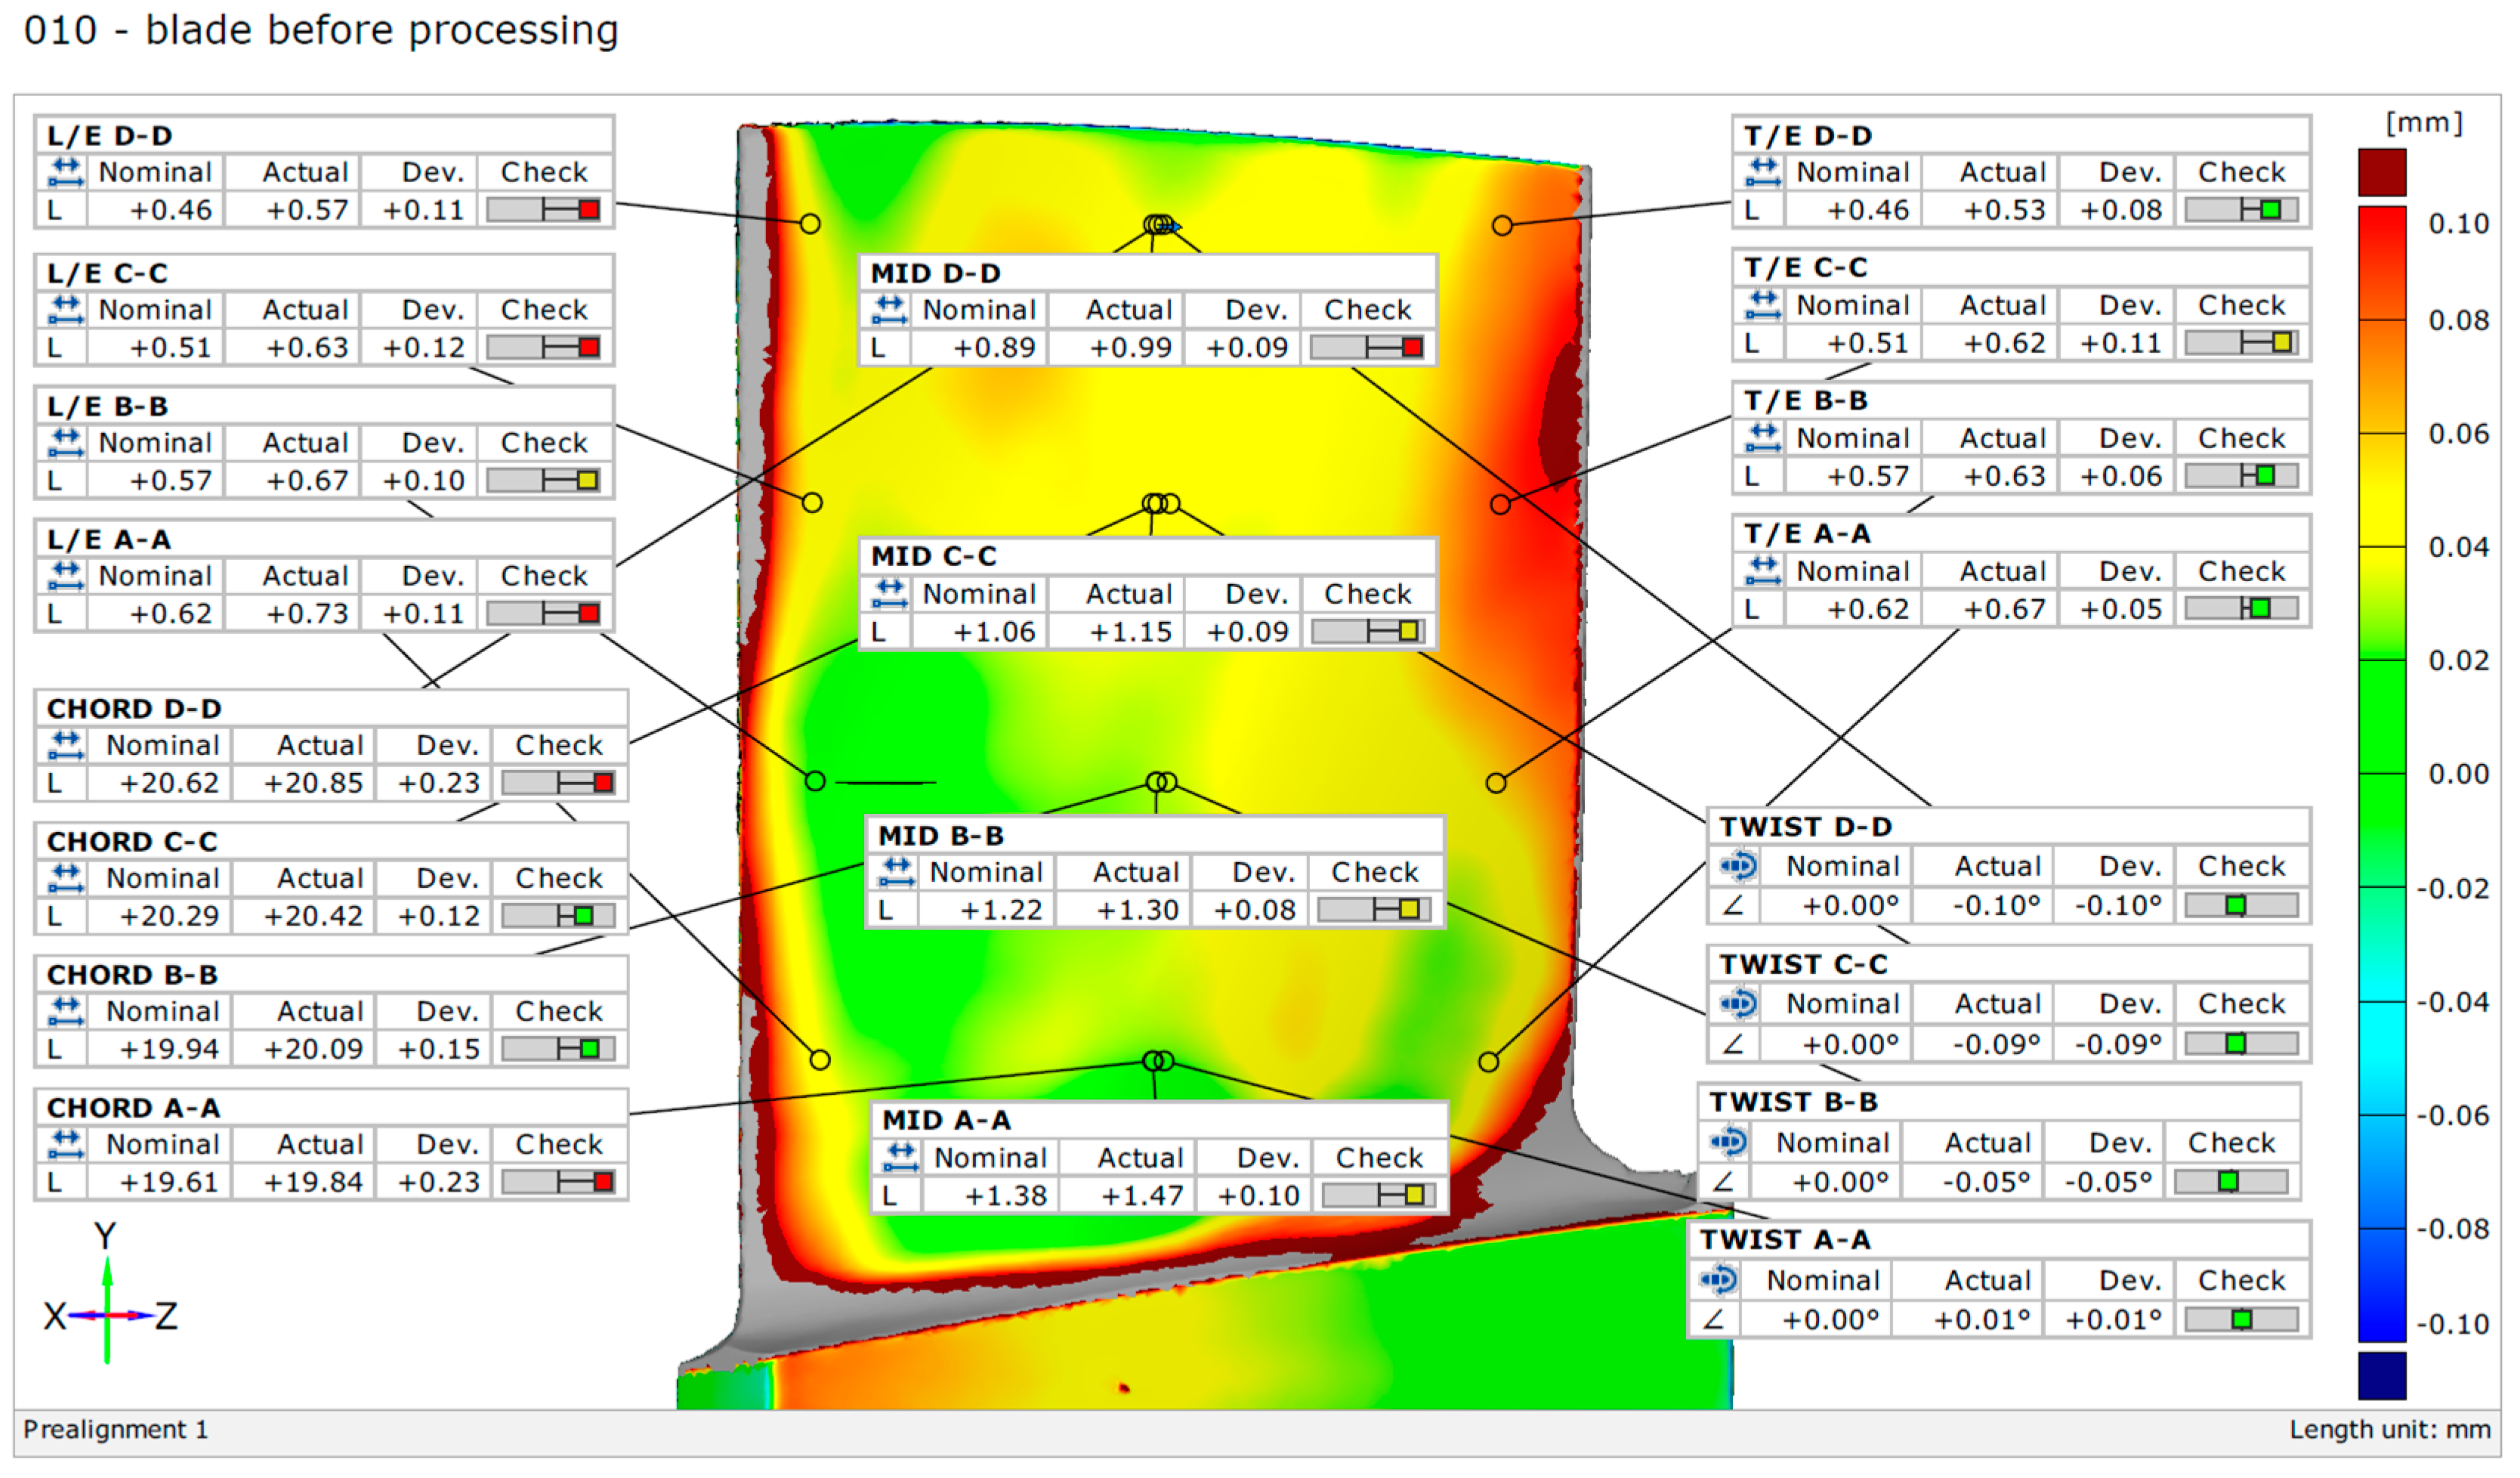Click the angle icon in TWIST D-D label
The image size is (2520, 1478).
click(x=1739, y=867)
